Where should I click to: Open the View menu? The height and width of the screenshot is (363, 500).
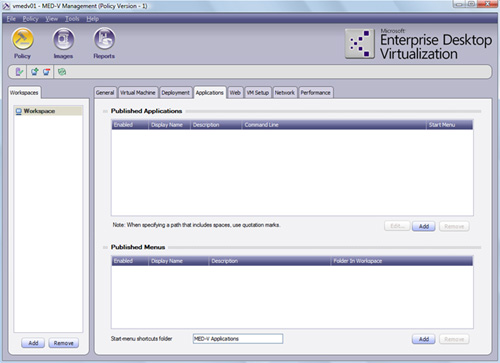(51, 19)
